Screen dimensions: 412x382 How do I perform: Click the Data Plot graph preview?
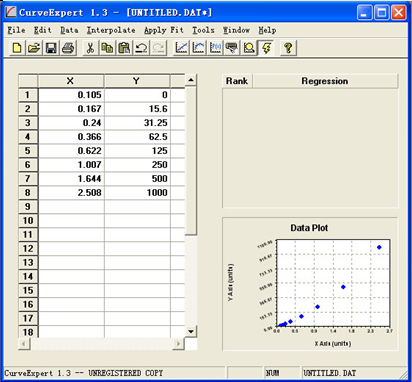pos(310,284)
